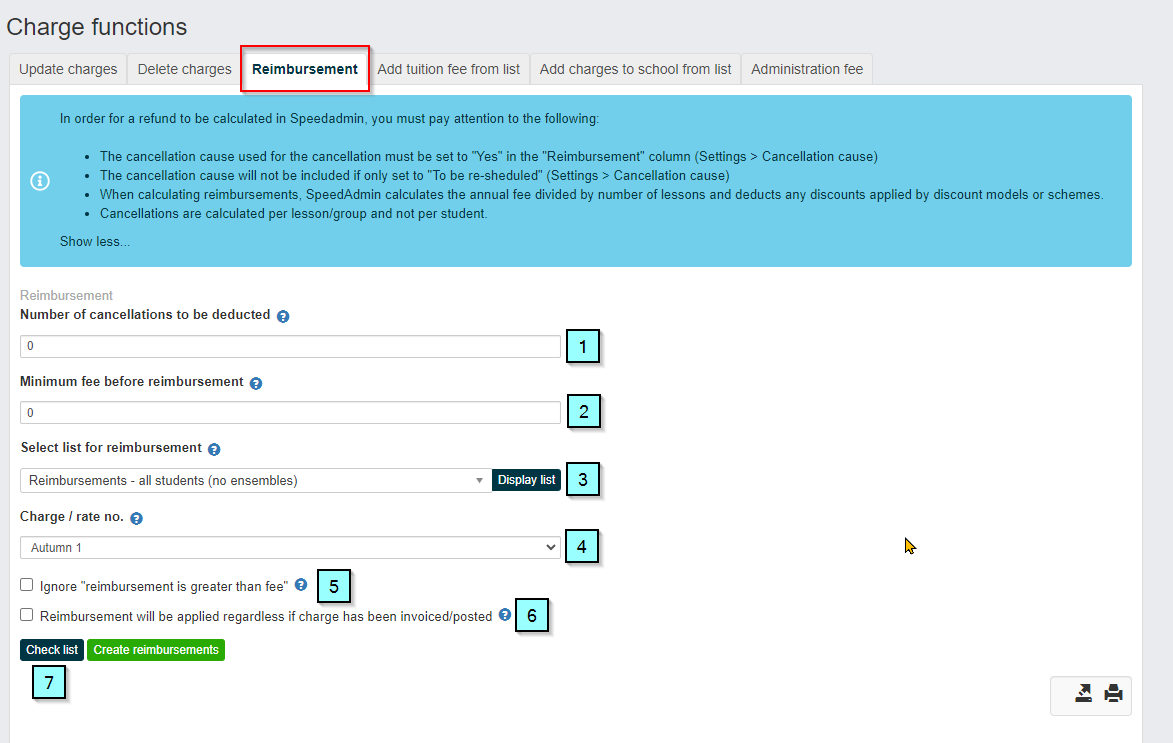The width and height of the screenshot is (1173, 743).
Task: Enable Ignore "reimbursement is greater than fee" checkbox
Action: [x=27, y=585]
